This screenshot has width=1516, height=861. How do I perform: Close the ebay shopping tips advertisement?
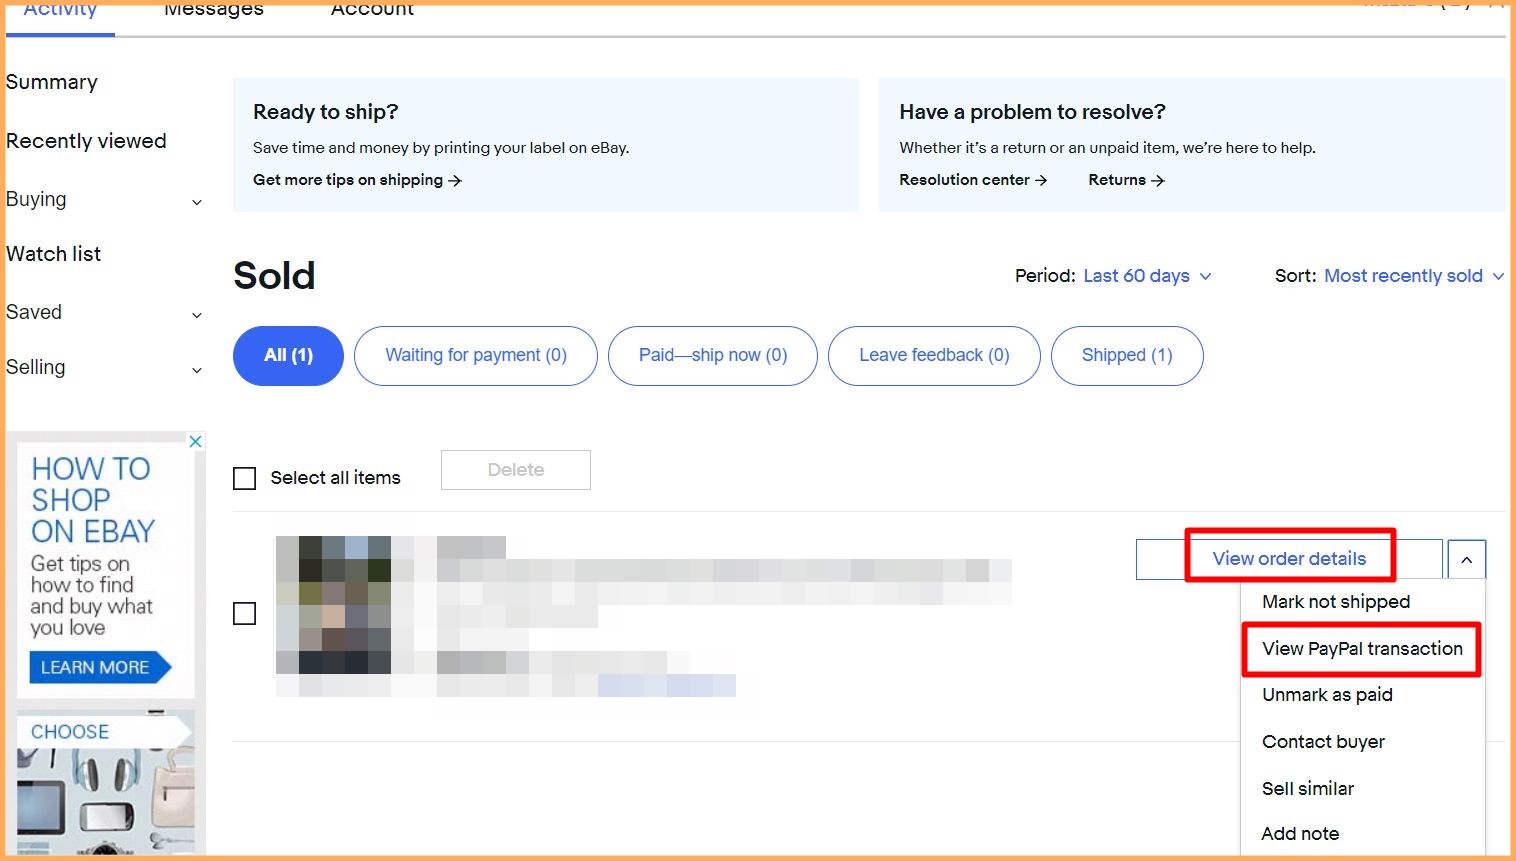(196, 440)
